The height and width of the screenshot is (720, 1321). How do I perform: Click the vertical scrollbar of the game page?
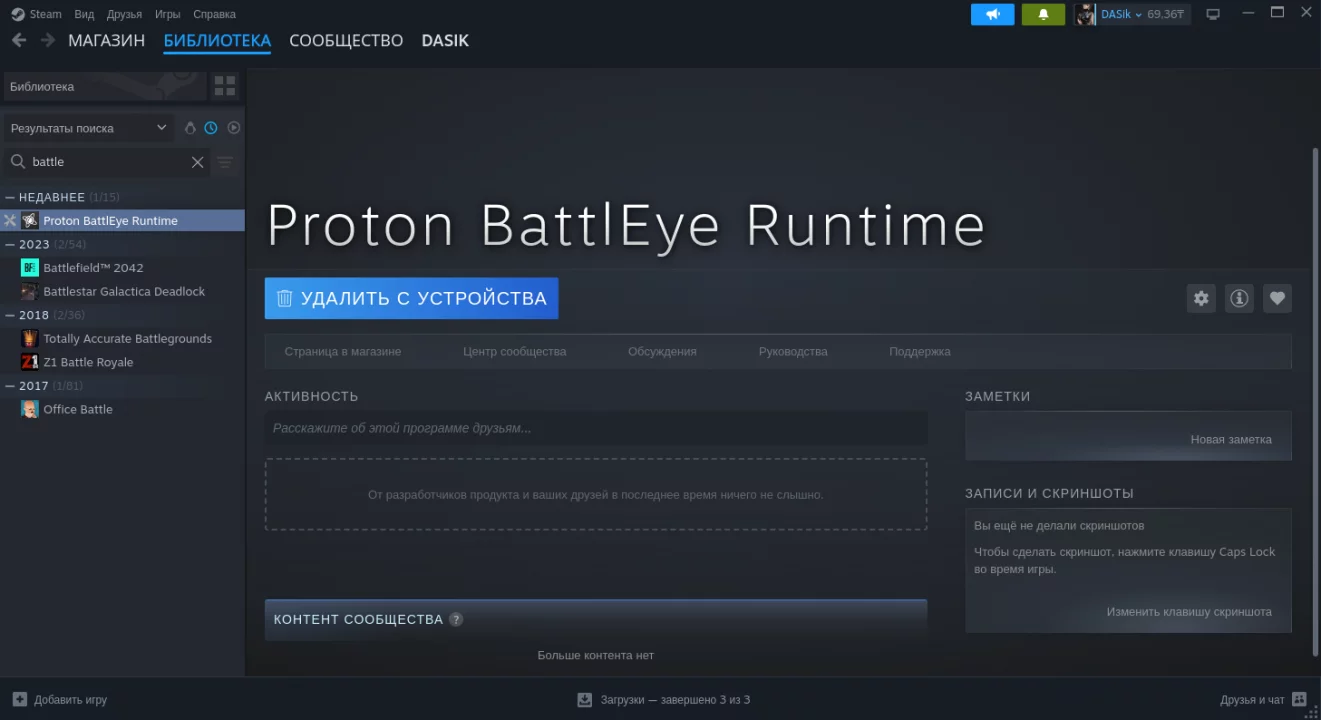(x=1315, y=400)
